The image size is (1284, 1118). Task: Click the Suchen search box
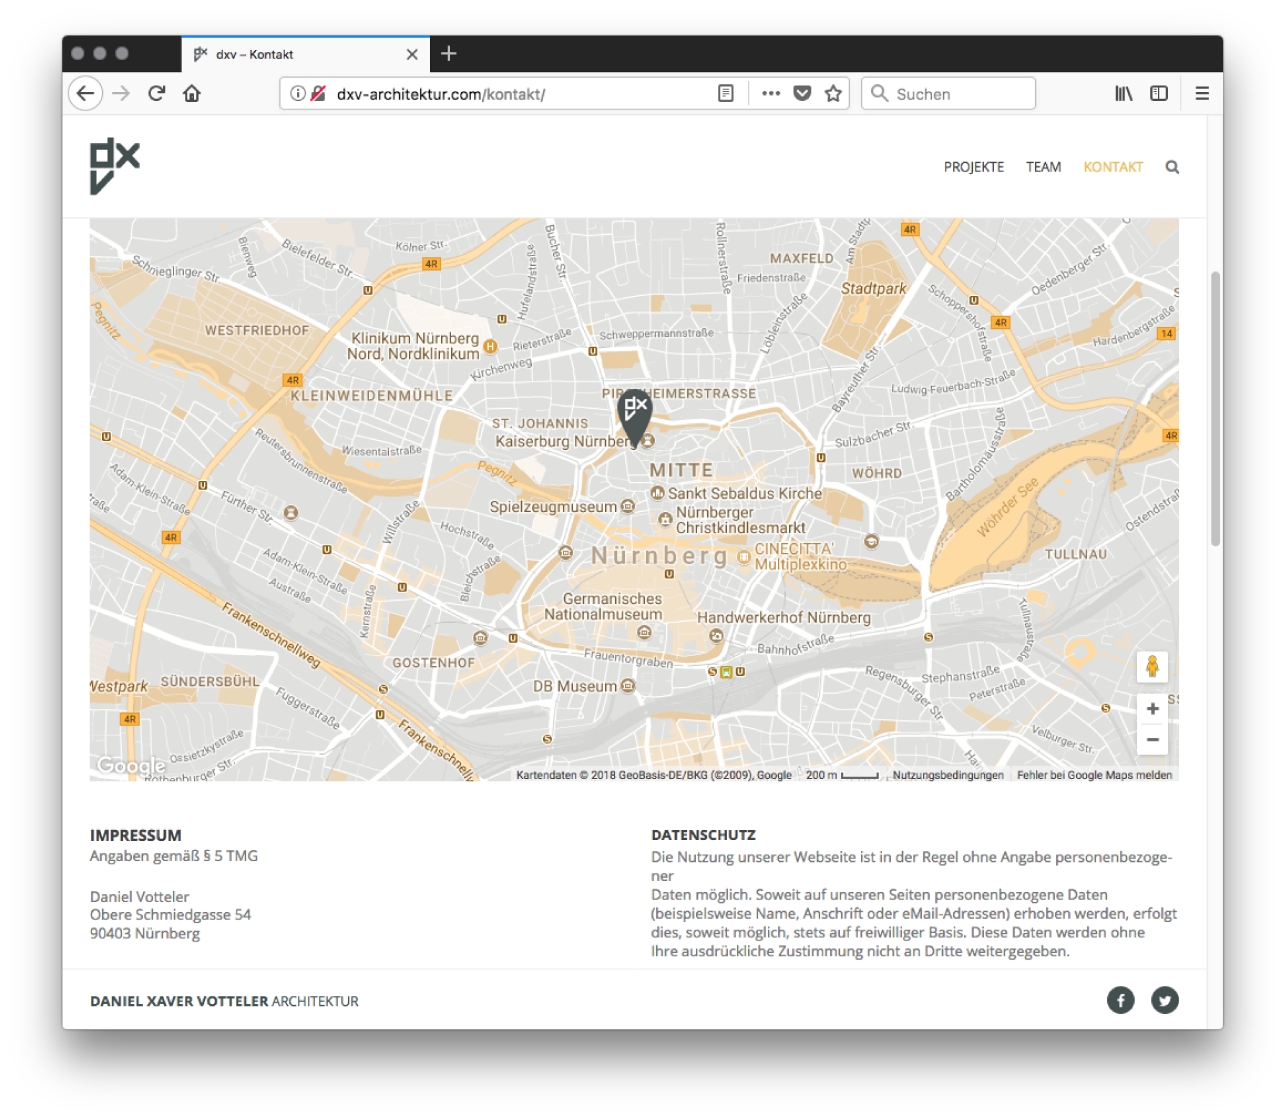coord(948,93)
